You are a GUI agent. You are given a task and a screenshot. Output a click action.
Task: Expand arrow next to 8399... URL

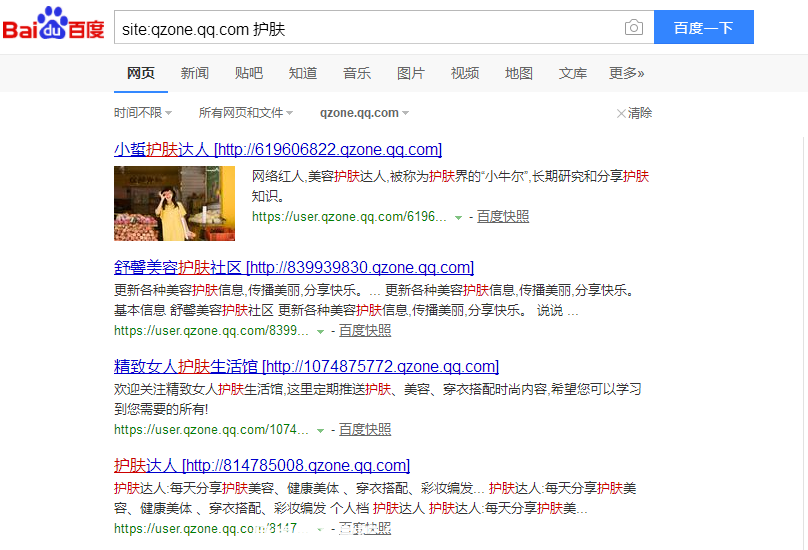pyautogui.click(x=320, y=331)
